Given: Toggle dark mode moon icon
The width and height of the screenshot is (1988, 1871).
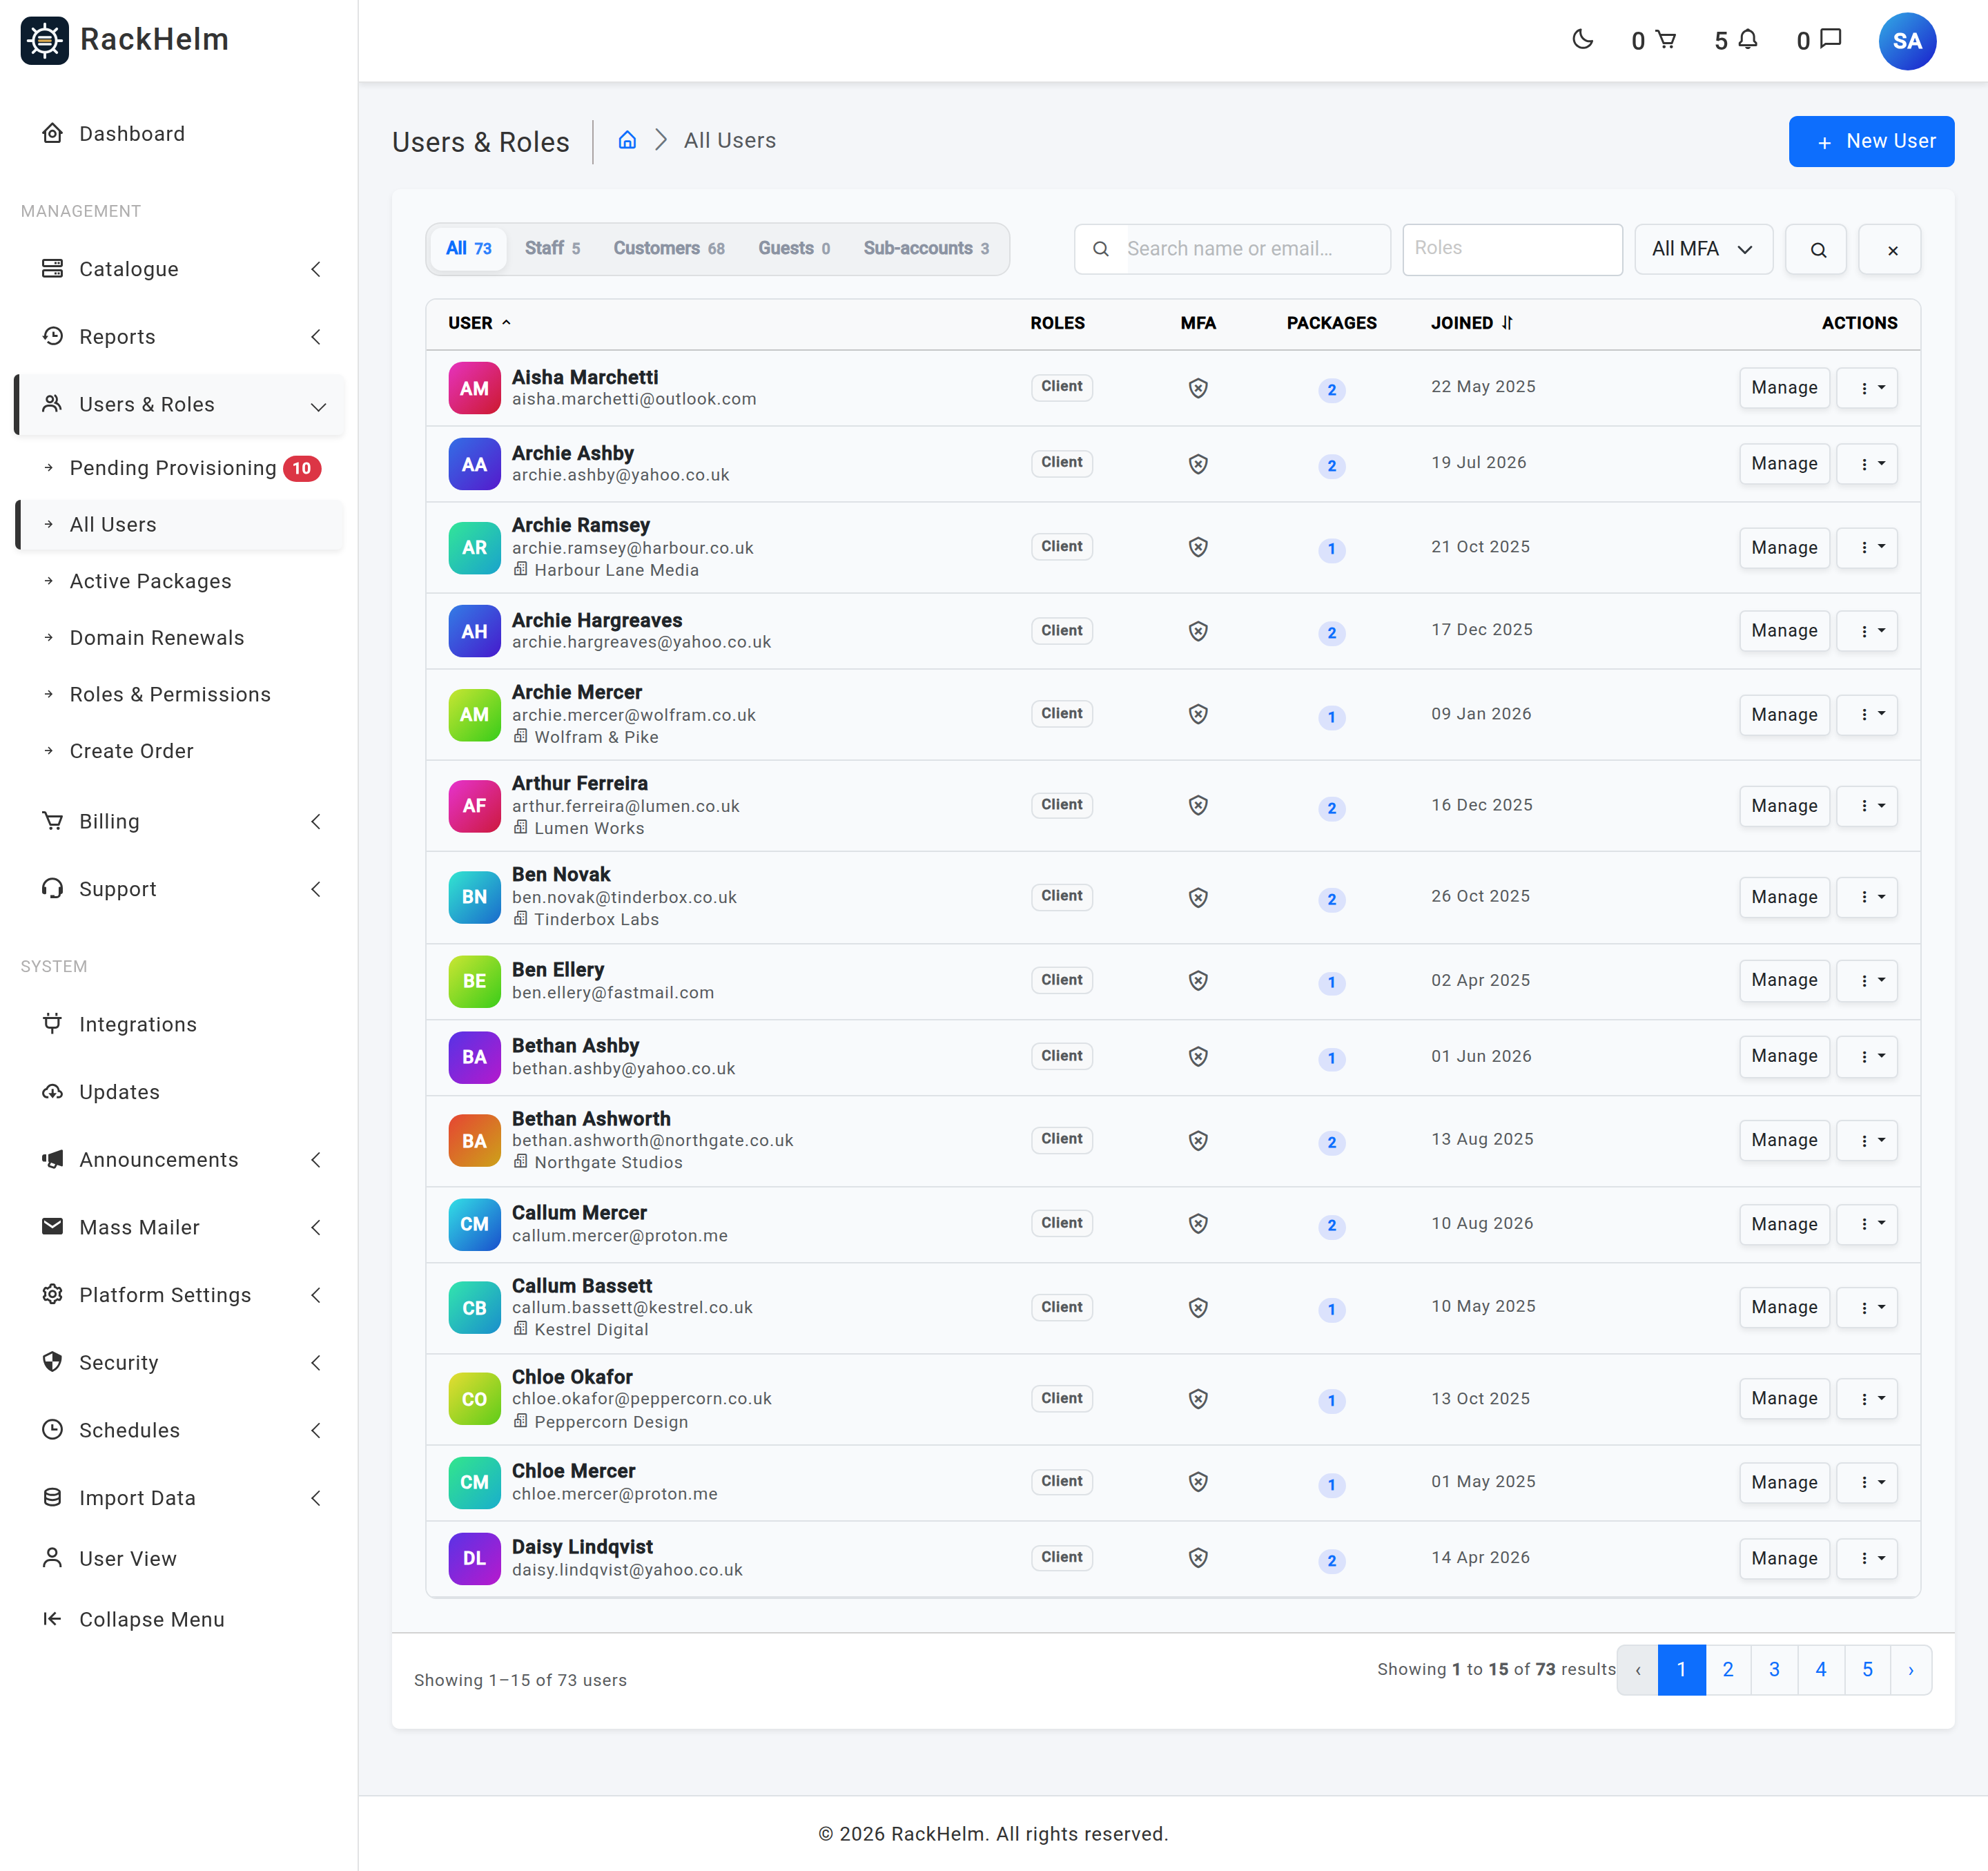Looking at the screenshot, I should coord(1582,39).
